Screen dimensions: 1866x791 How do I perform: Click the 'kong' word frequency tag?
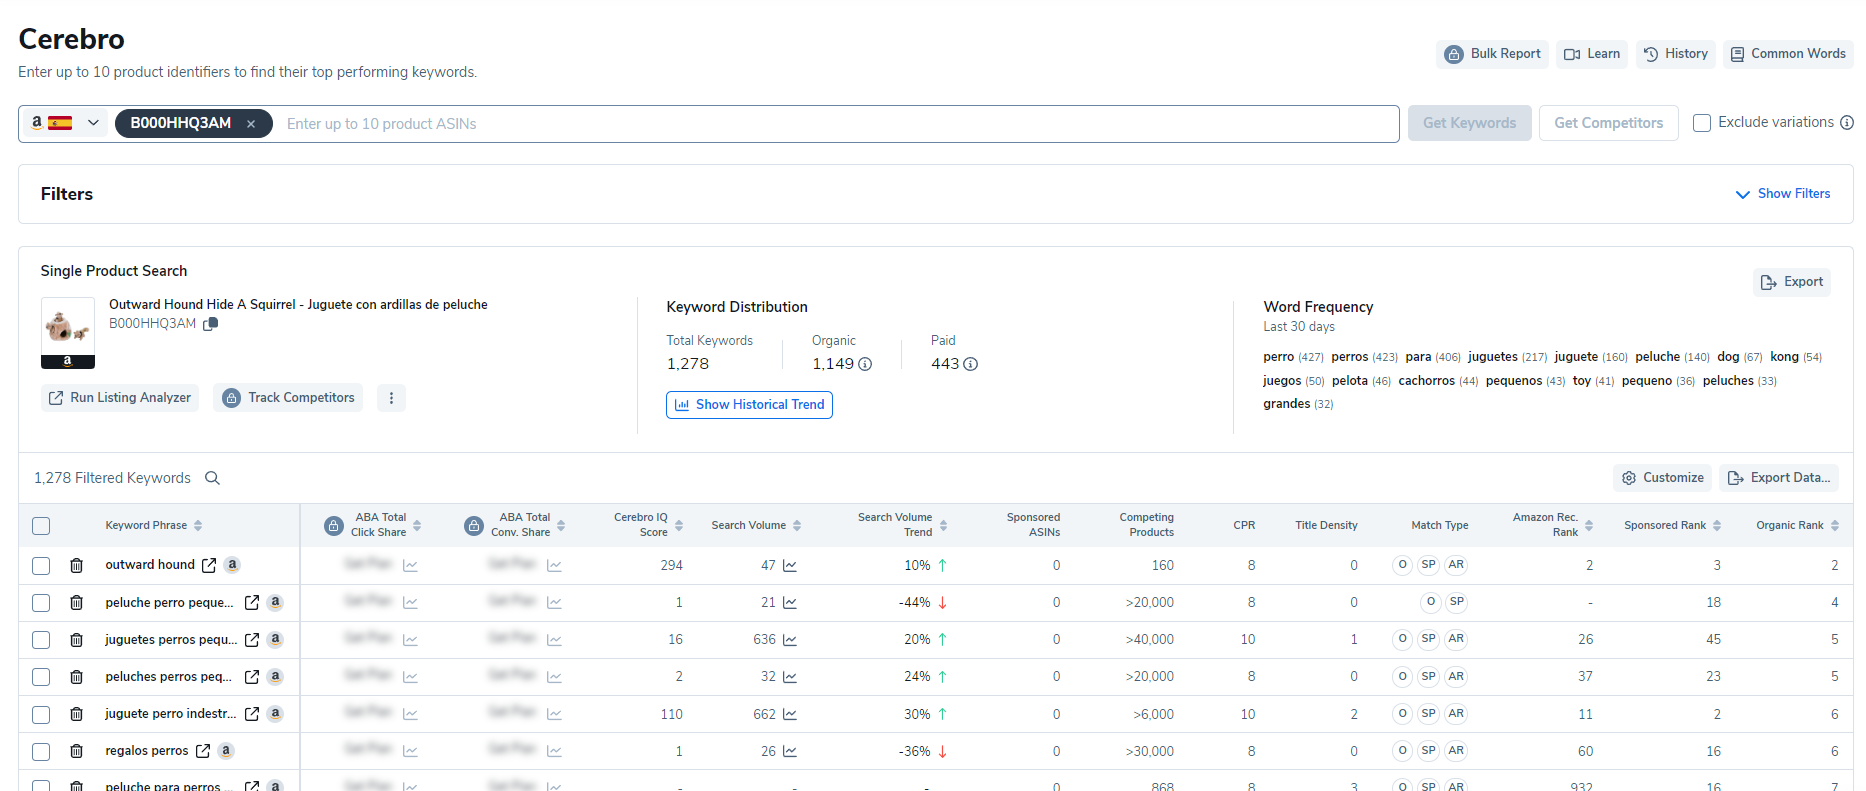[x=1796, y=357]
